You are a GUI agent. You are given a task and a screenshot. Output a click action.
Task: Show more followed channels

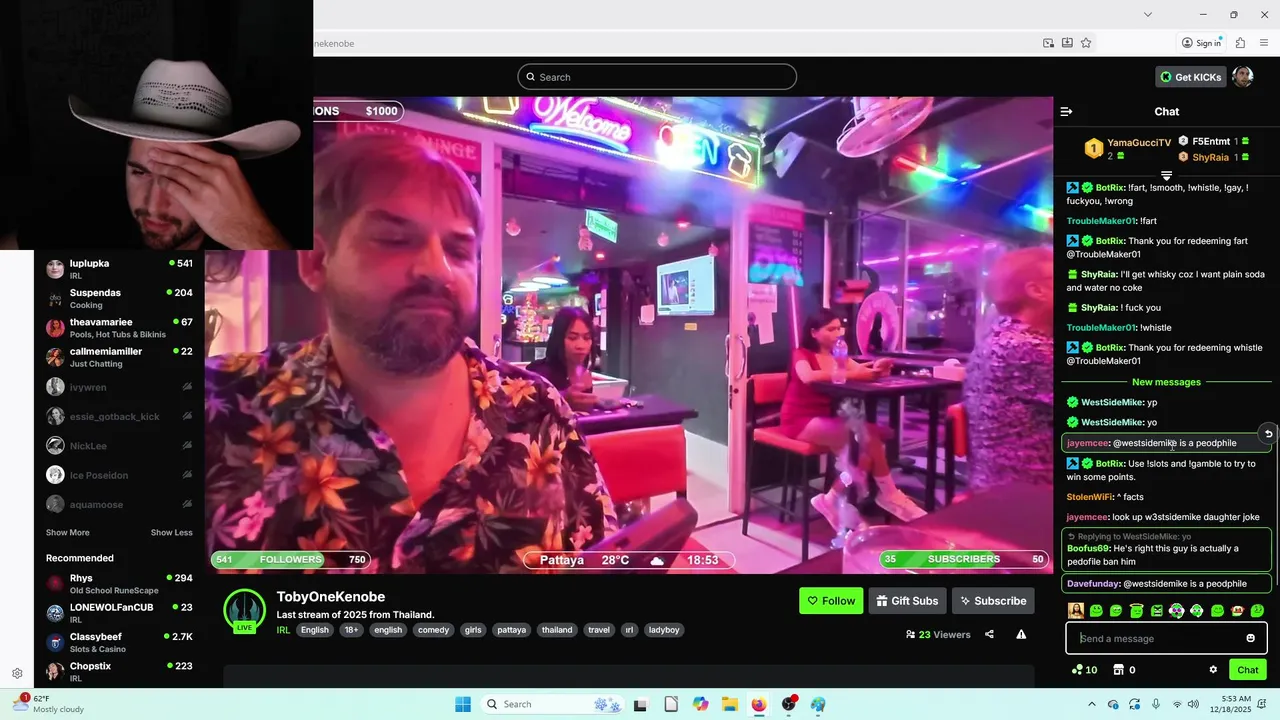click(x=68, y=533)
